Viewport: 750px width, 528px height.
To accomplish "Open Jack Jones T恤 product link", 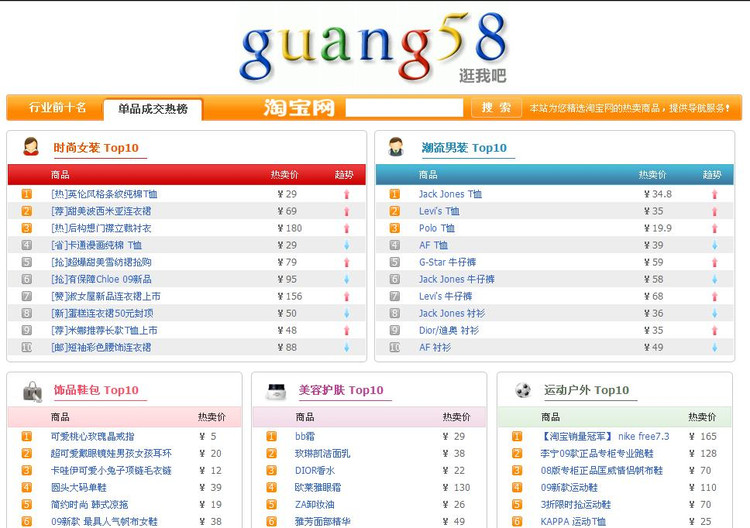I will pyautogui.click(x=451, y=194).
